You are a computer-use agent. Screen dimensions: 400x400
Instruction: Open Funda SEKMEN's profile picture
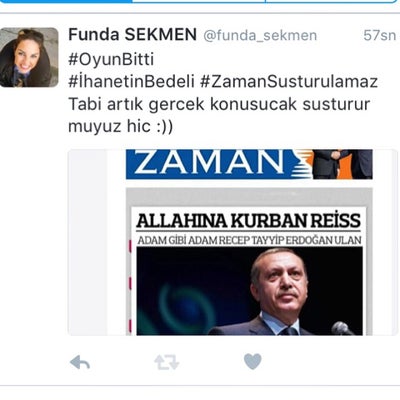pyautogui.click(x=29, y=57)
